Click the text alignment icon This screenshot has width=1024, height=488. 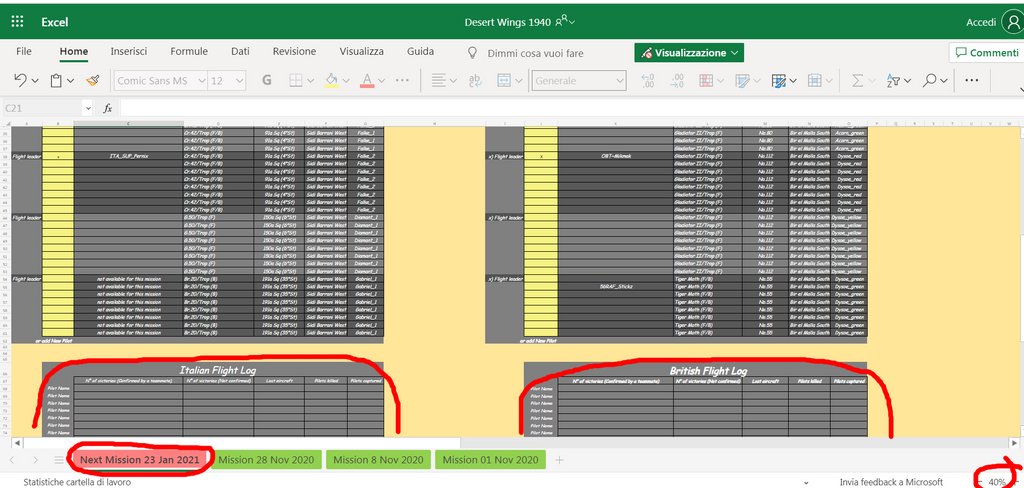[x=438, y=80]
